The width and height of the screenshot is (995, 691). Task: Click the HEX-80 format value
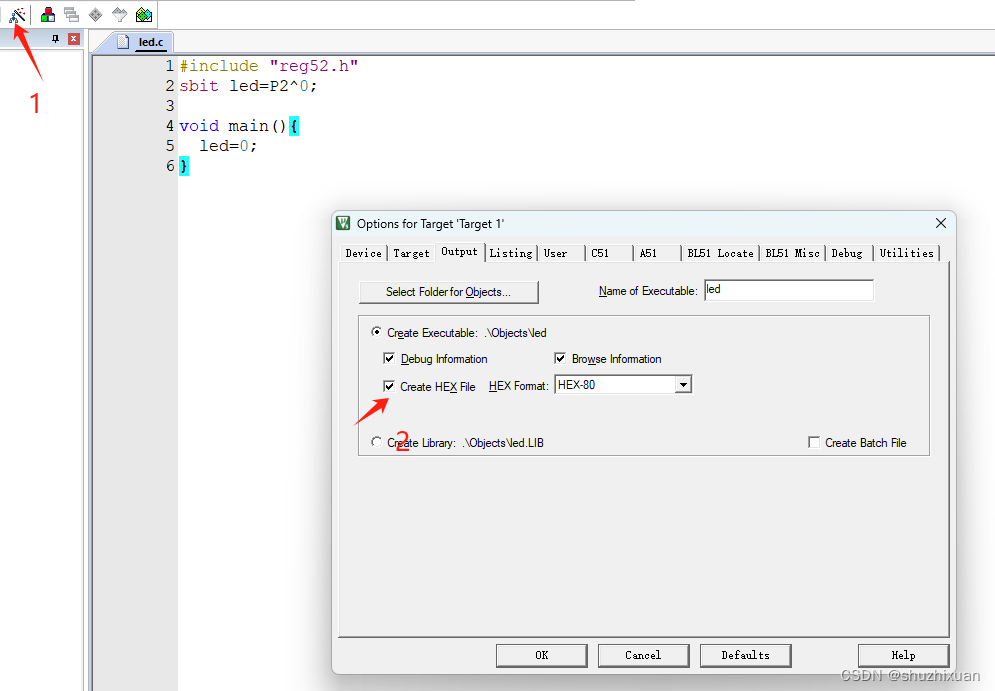pos(576,385)
